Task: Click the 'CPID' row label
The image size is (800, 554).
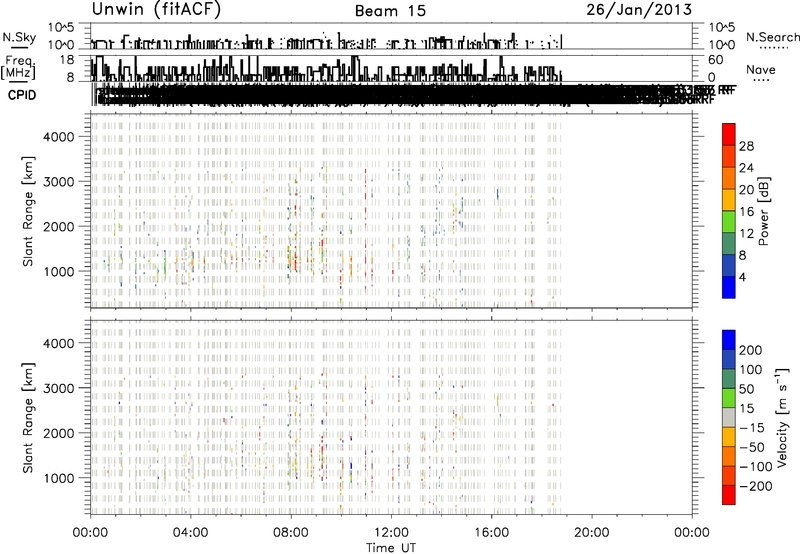Action: [x=22, y=95]
